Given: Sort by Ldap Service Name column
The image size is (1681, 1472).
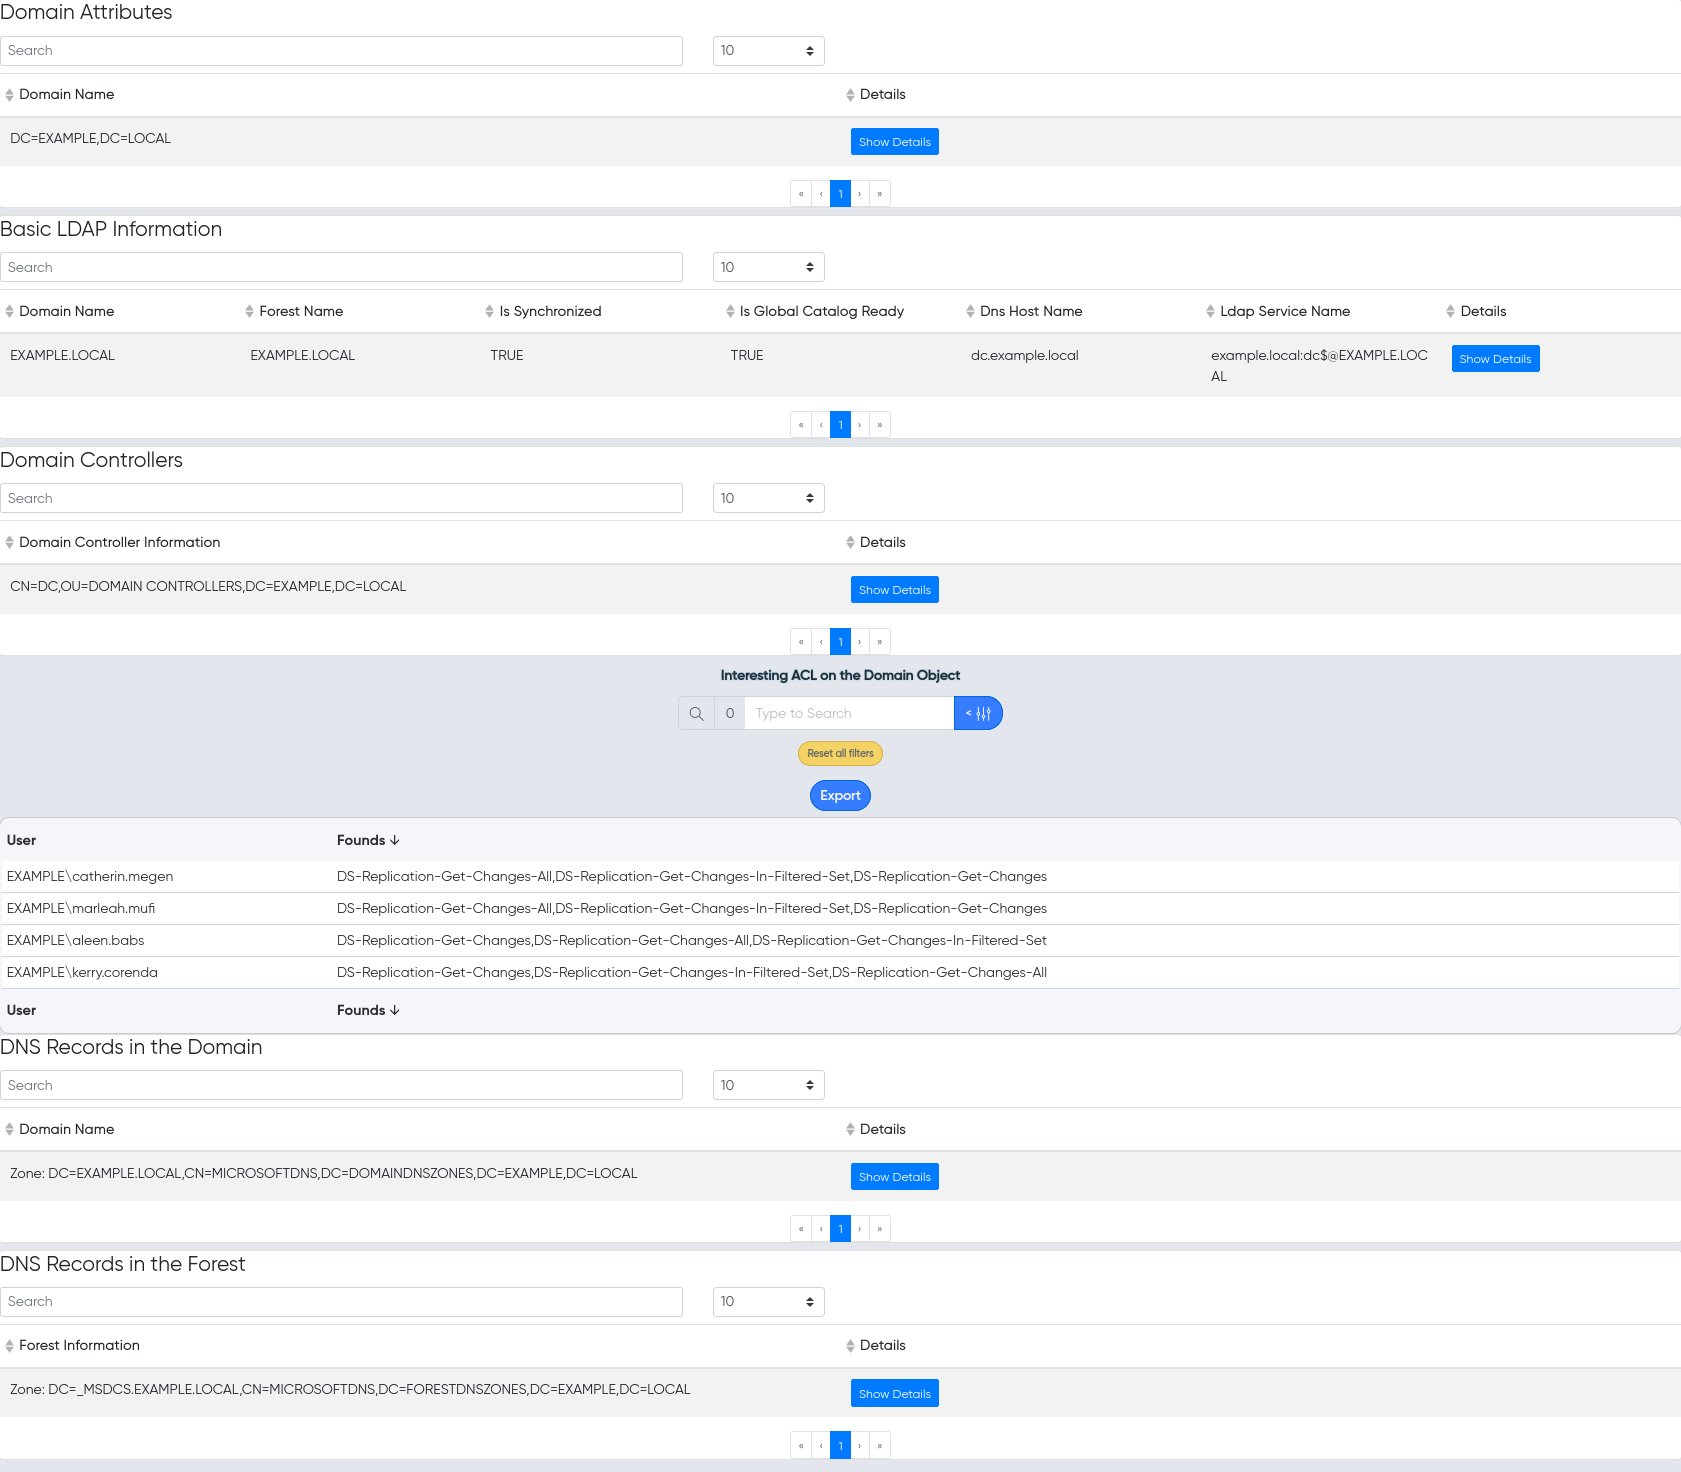Looking at the screenshot, I should coord(1278,312).
